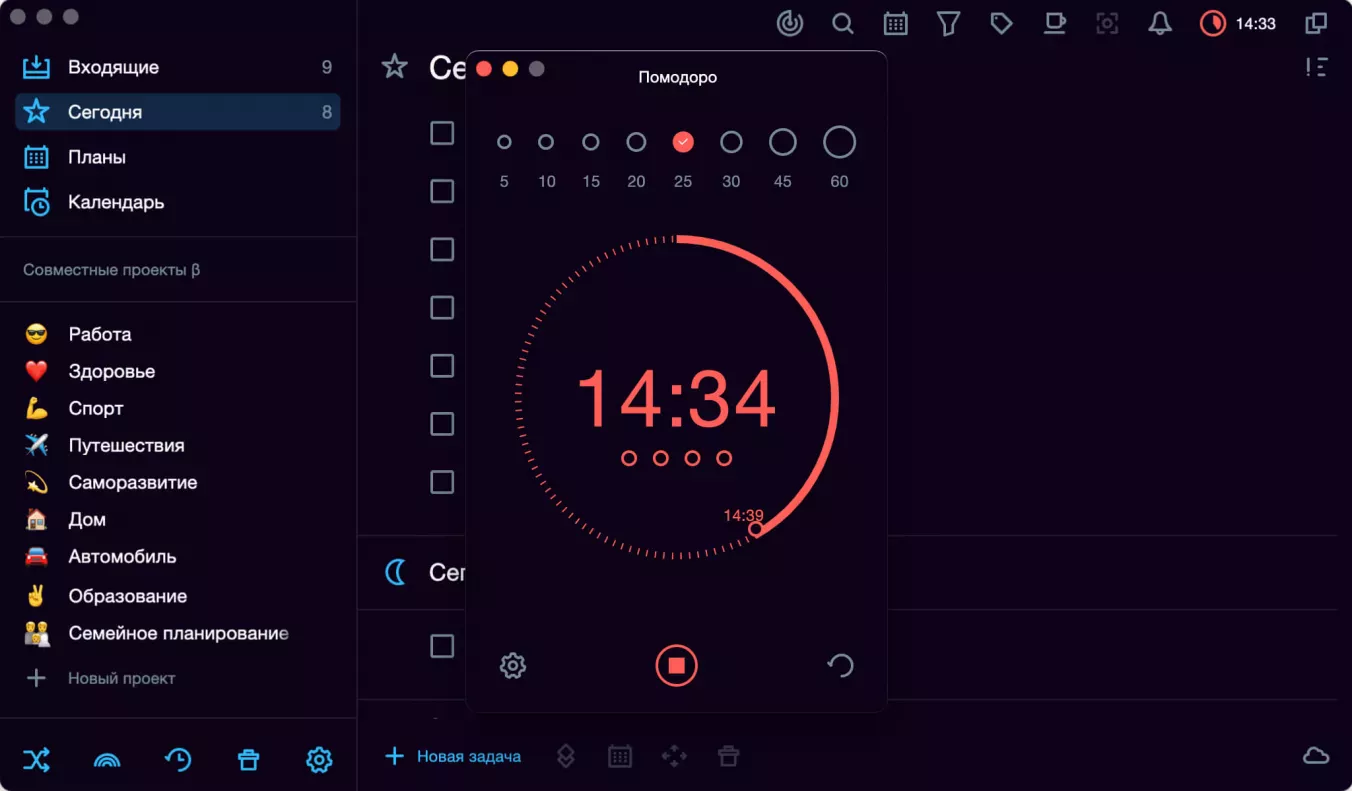Open Сегодня view in sidebar
The width and height of the screenshot is (1352, 791).
[x=178, y=112]
